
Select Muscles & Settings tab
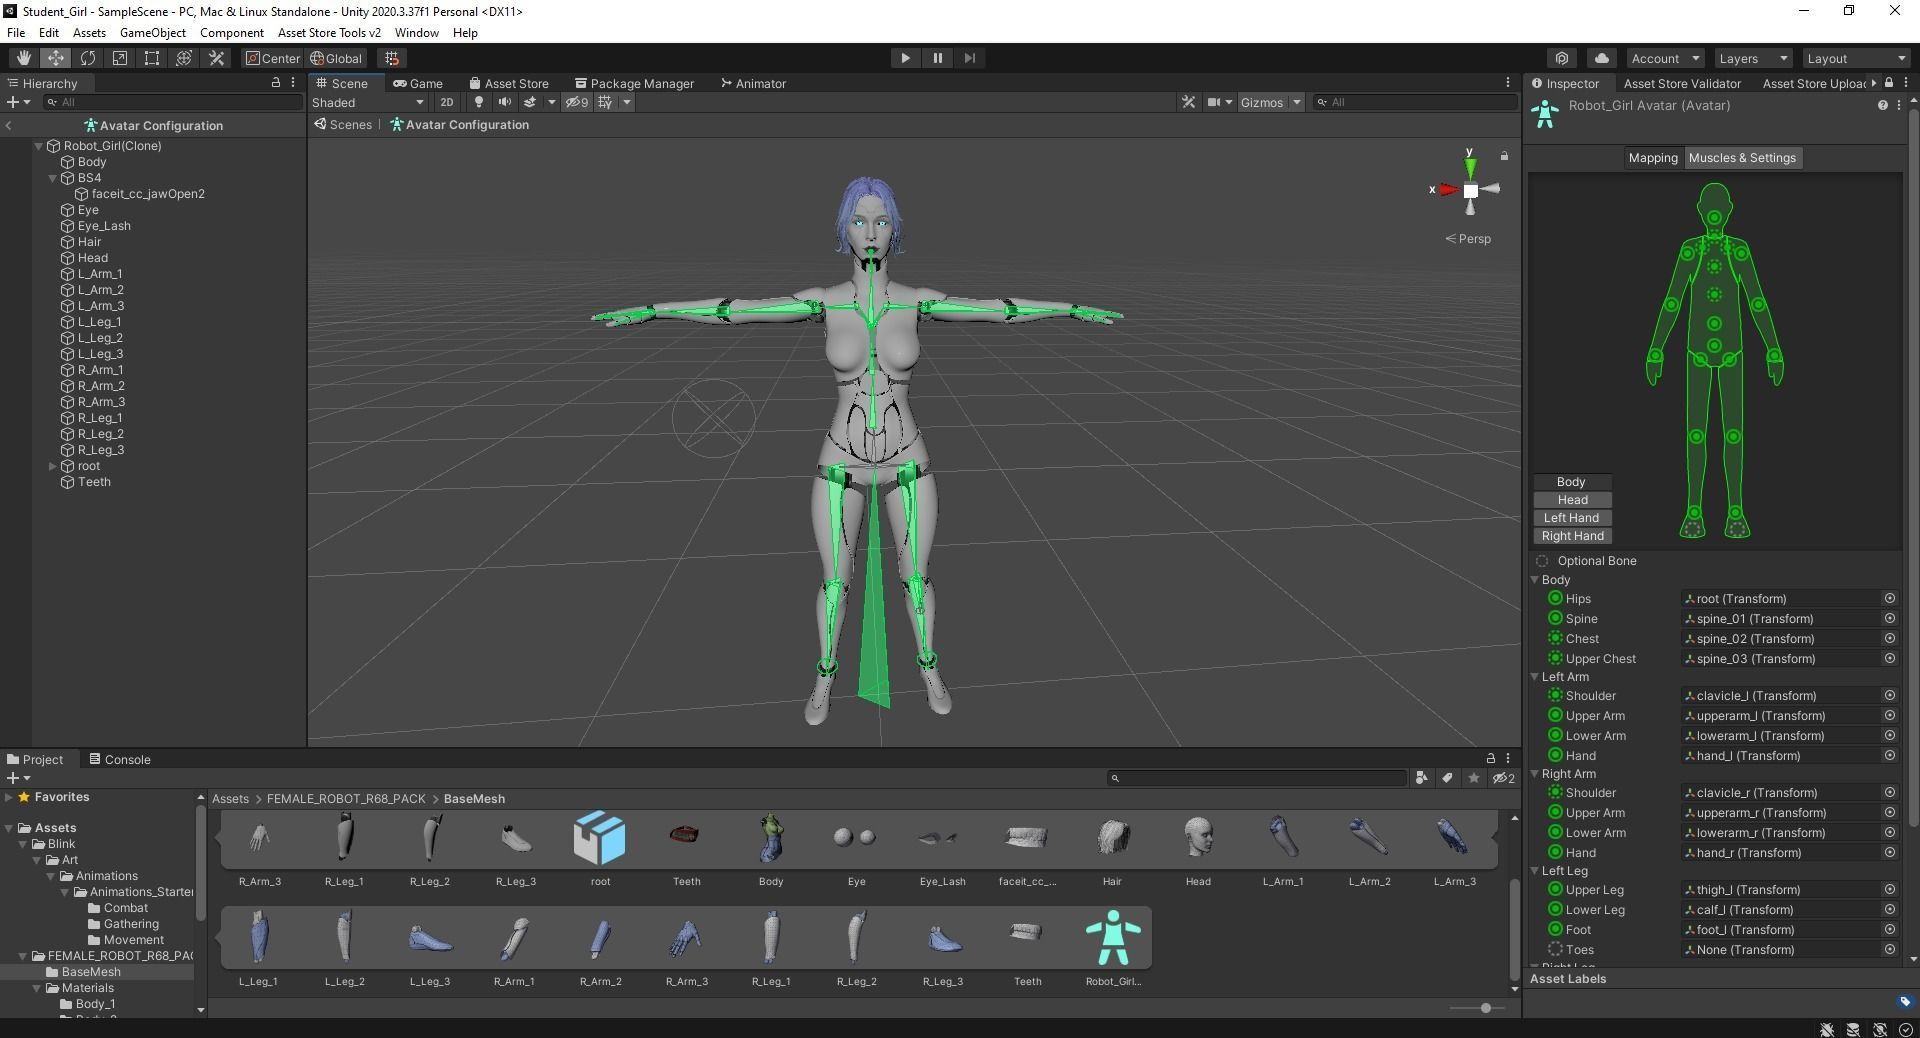point(1742,158)
